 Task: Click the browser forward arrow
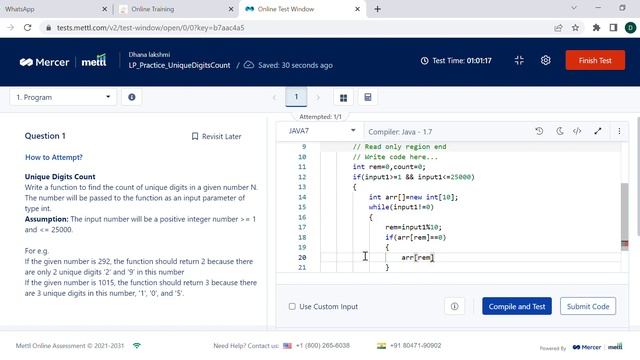tap(11, 28)
